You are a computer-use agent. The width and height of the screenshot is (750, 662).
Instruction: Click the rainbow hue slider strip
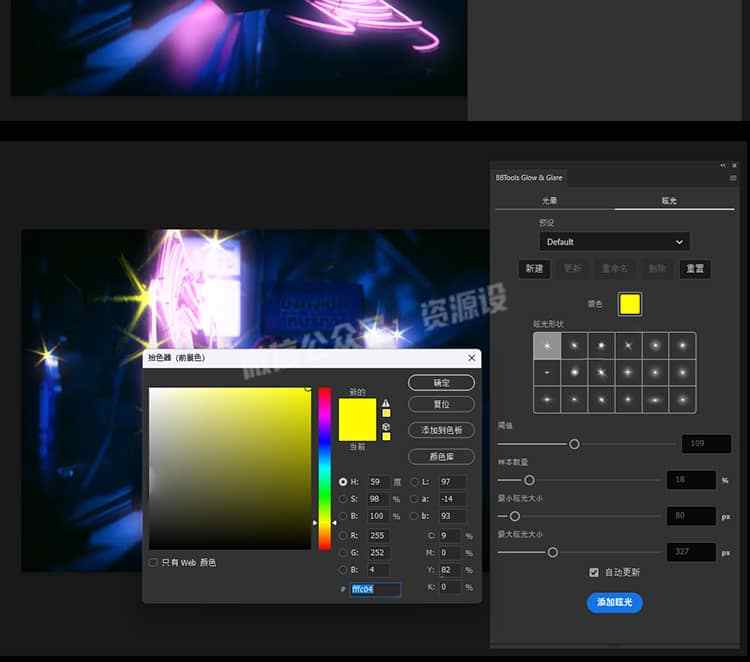coord(324,468)
